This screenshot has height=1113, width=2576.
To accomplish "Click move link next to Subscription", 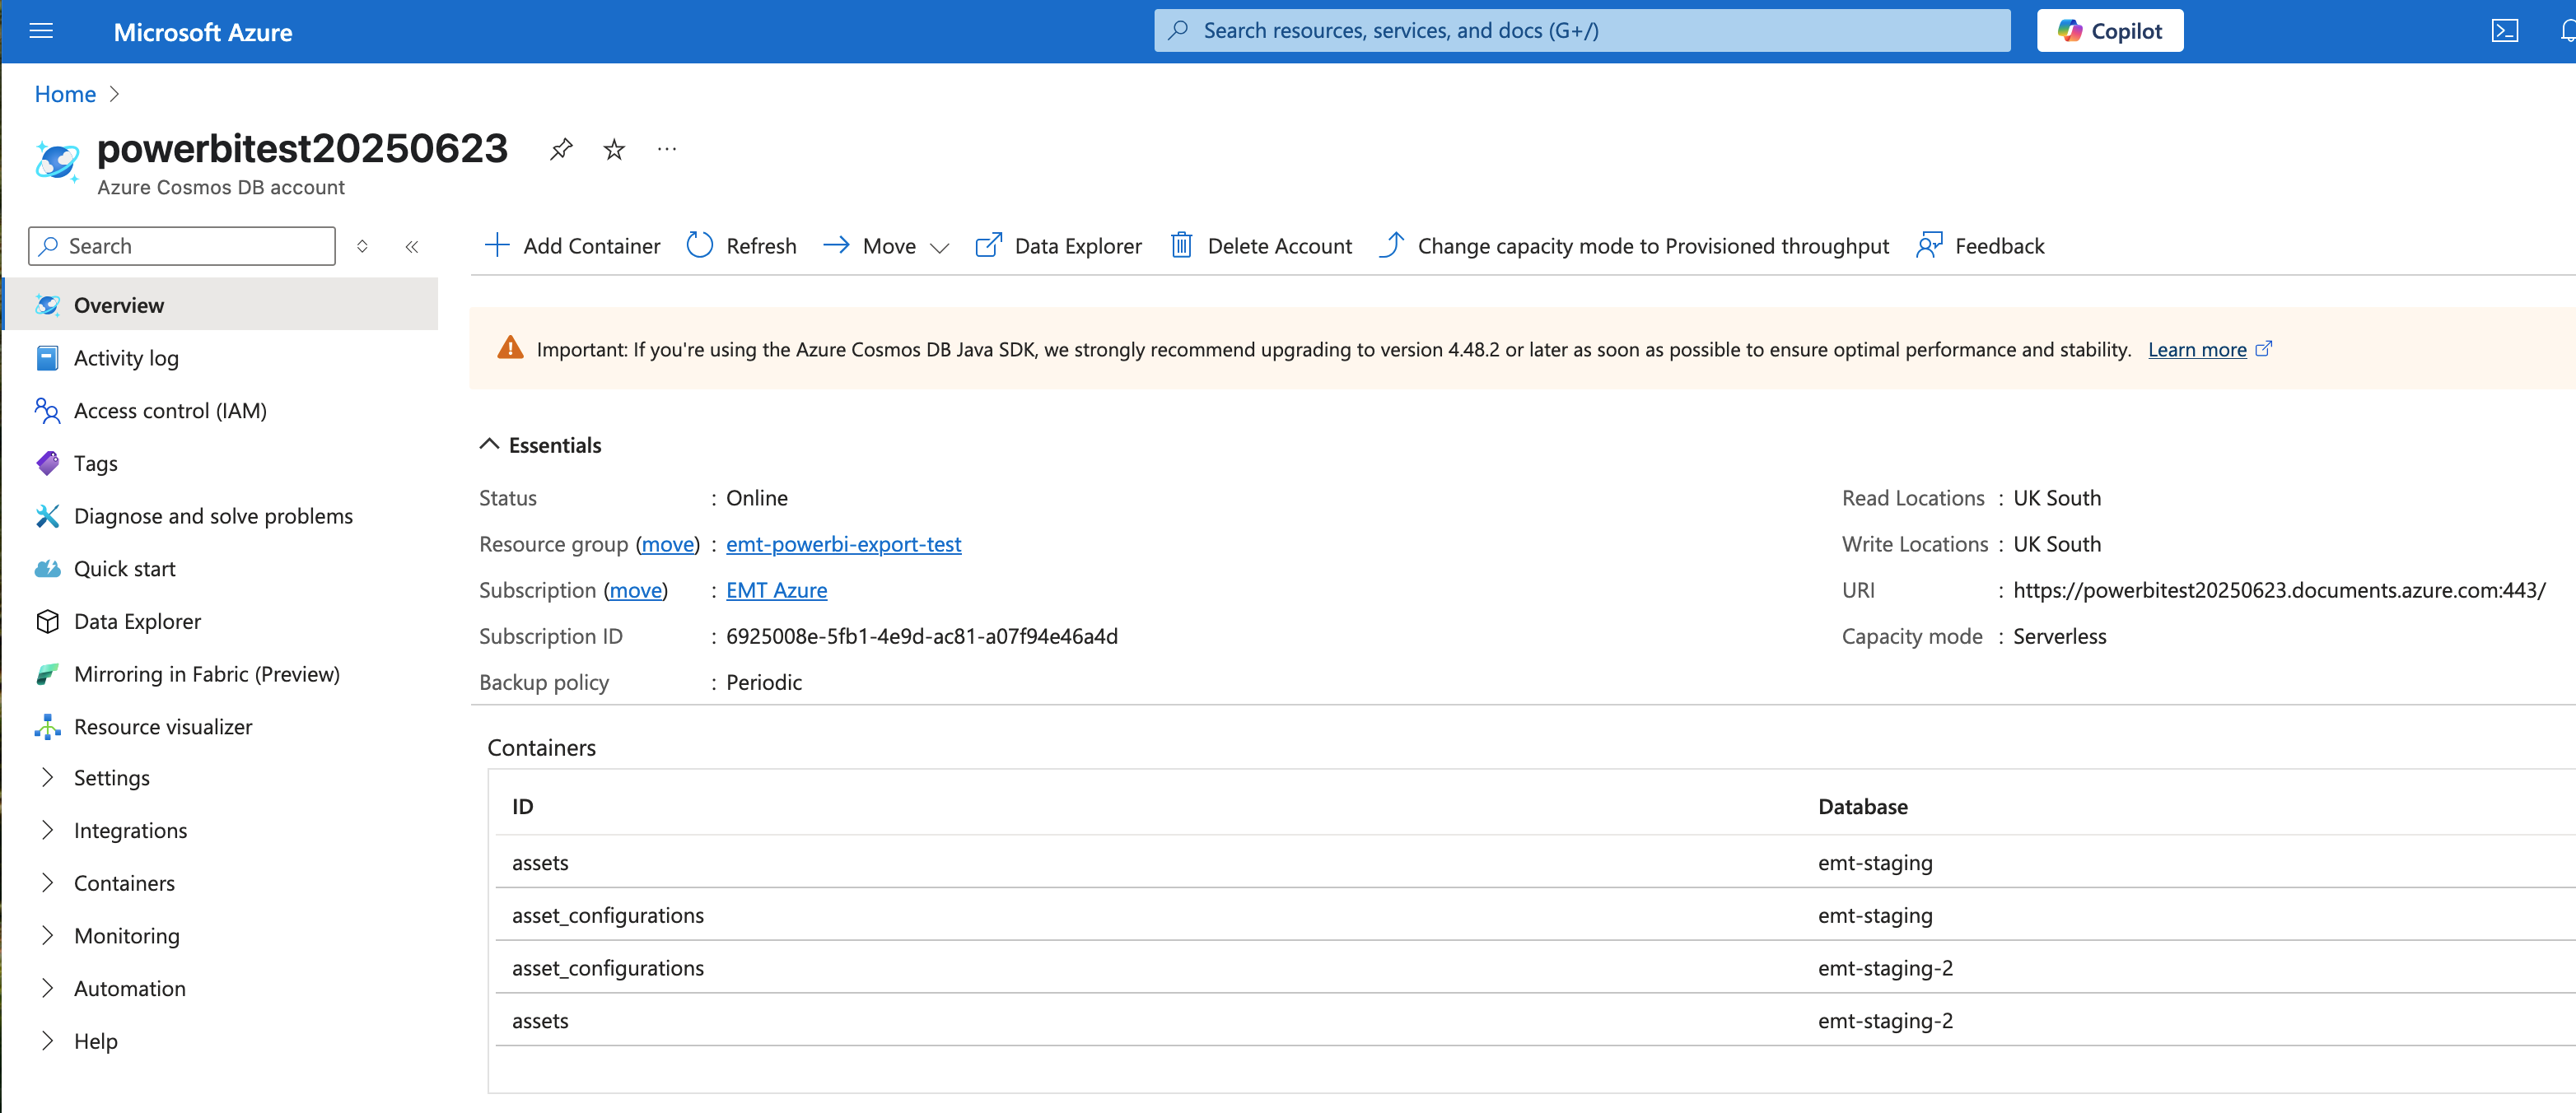I will coord(636,590).
